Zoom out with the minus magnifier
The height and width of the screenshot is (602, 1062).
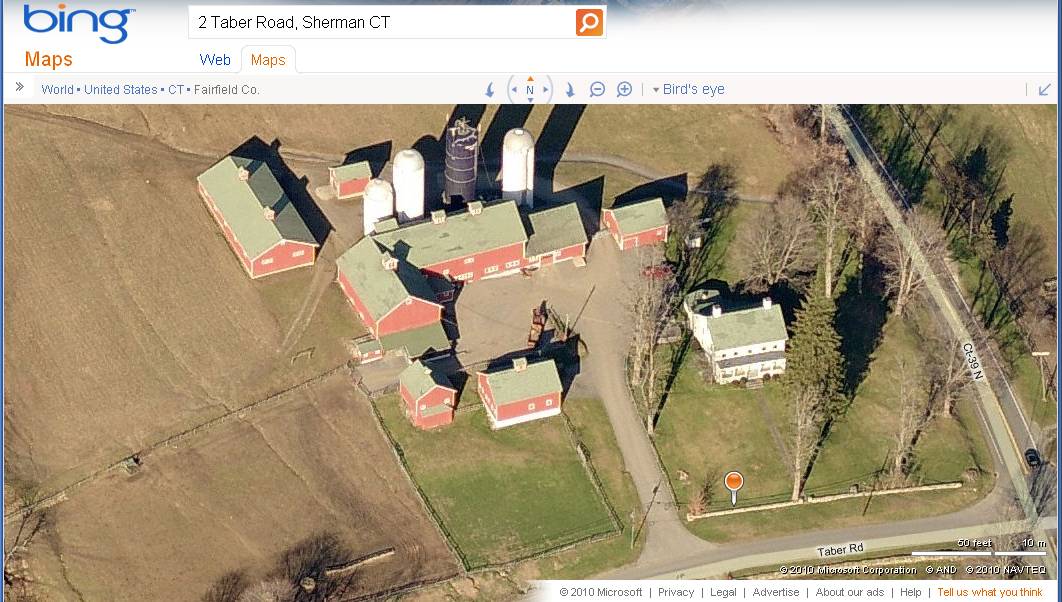pyautogui.click(x=597, y=89)
